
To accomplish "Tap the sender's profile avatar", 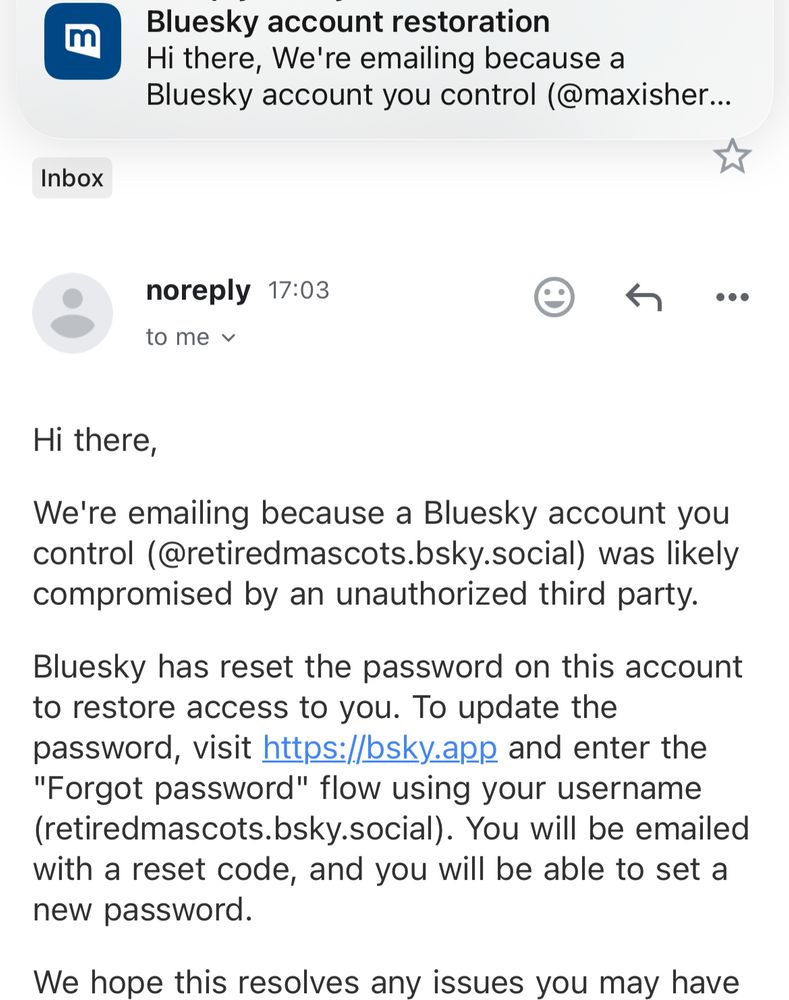I will [73, 313].
